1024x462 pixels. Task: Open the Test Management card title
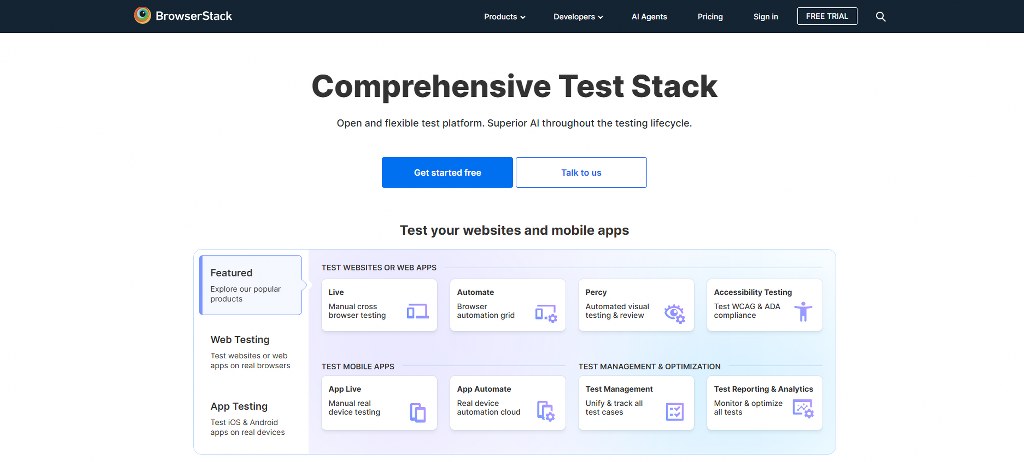[619, 389]
